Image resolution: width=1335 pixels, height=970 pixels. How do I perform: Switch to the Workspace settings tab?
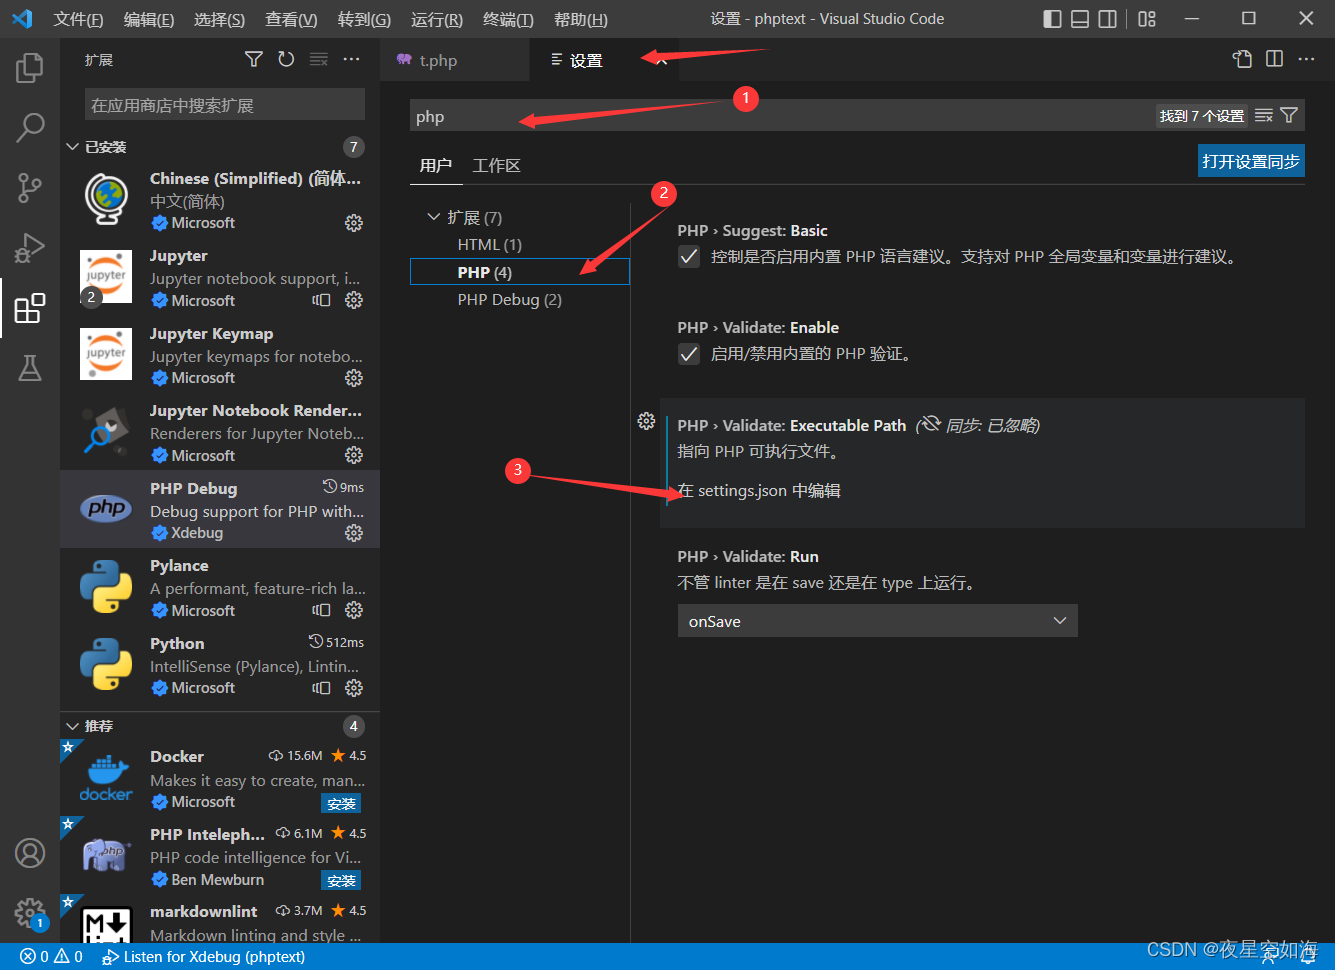496,166
